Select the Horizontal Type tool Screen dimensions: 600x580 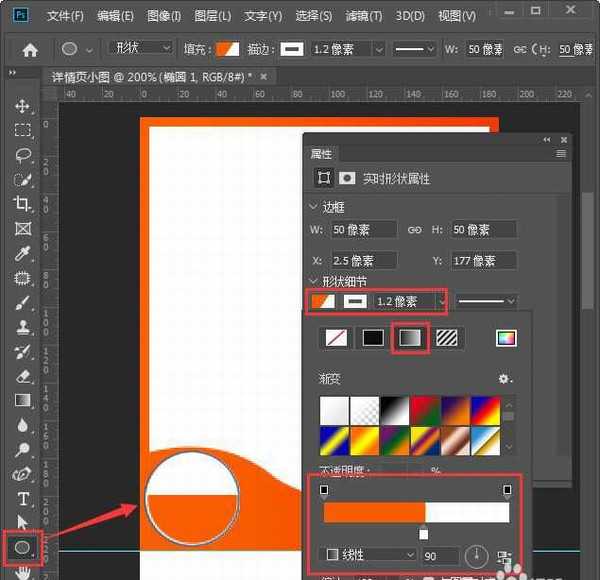click(x=22, y=499)
